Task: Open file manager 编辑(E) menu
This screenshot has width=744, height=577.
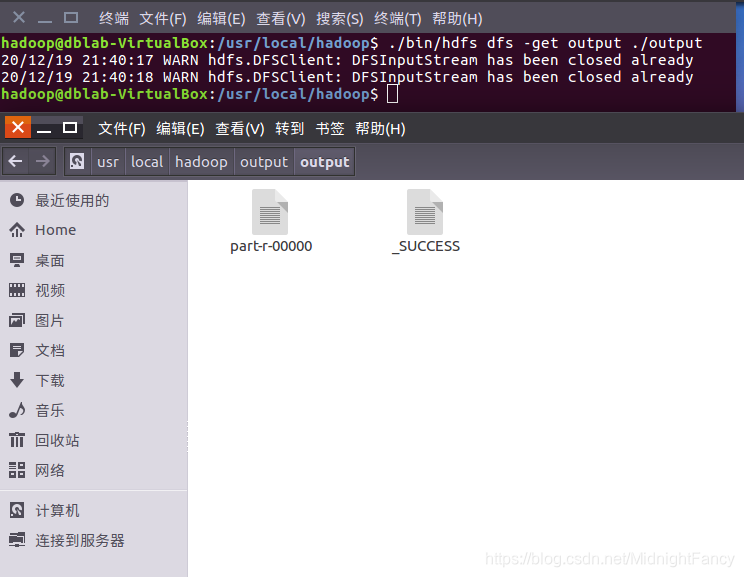Action: 180,129
